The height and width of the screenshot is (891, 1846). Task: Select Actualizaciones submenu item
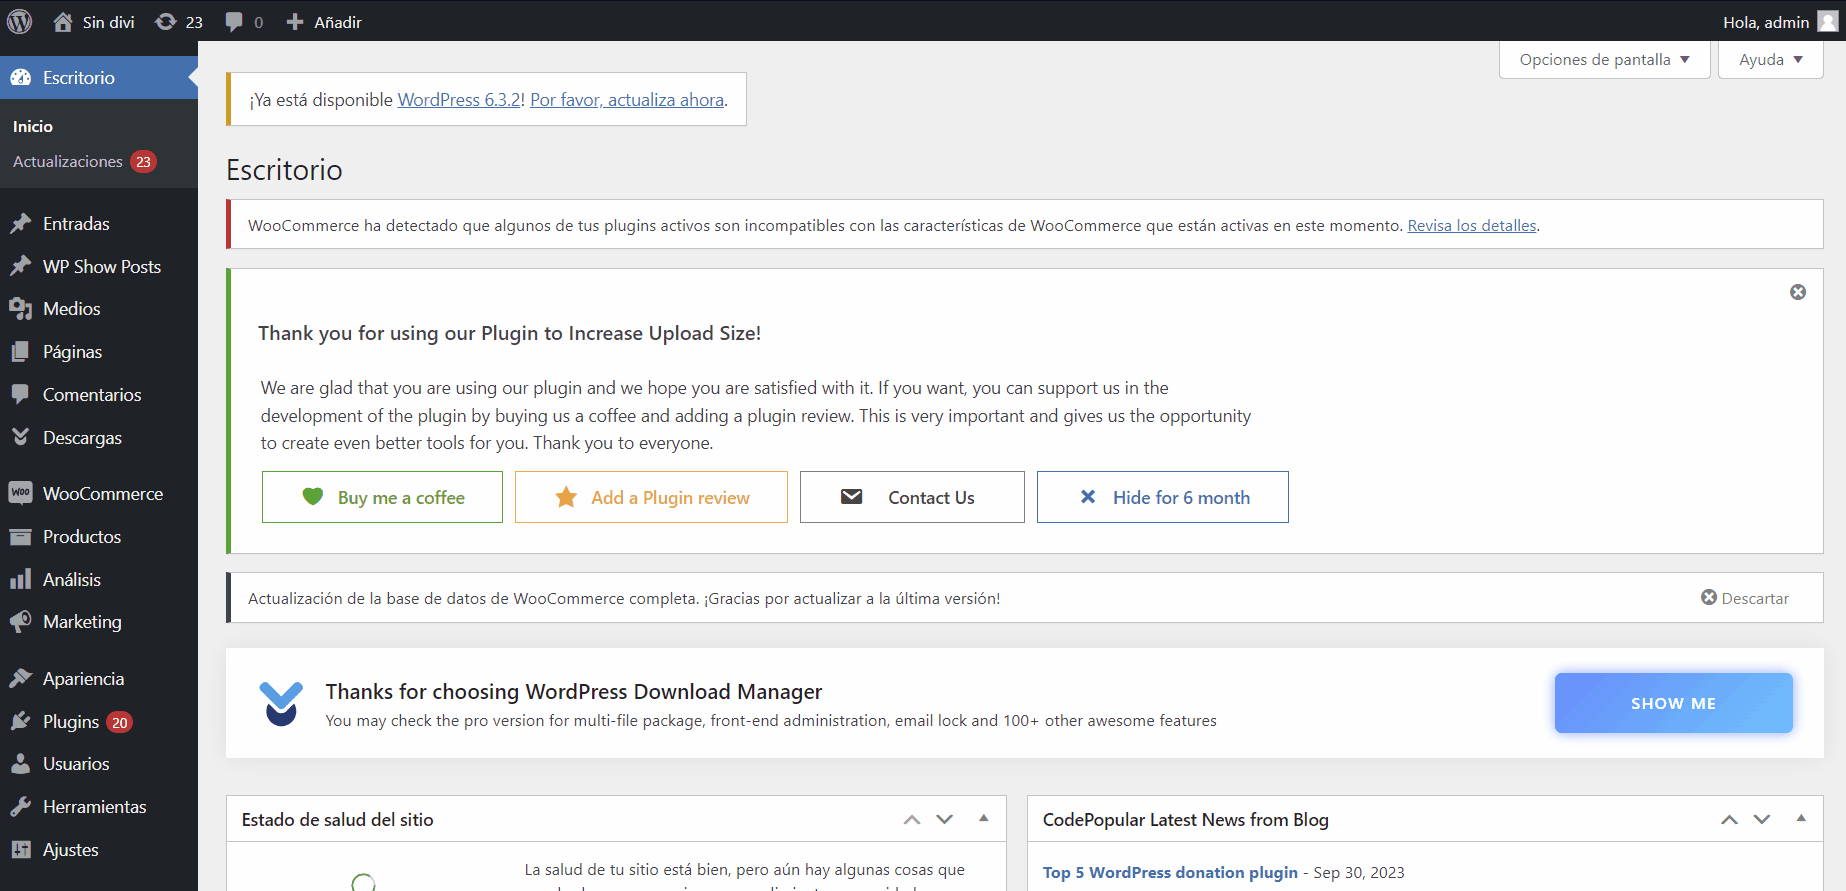(x=68, y=162)
